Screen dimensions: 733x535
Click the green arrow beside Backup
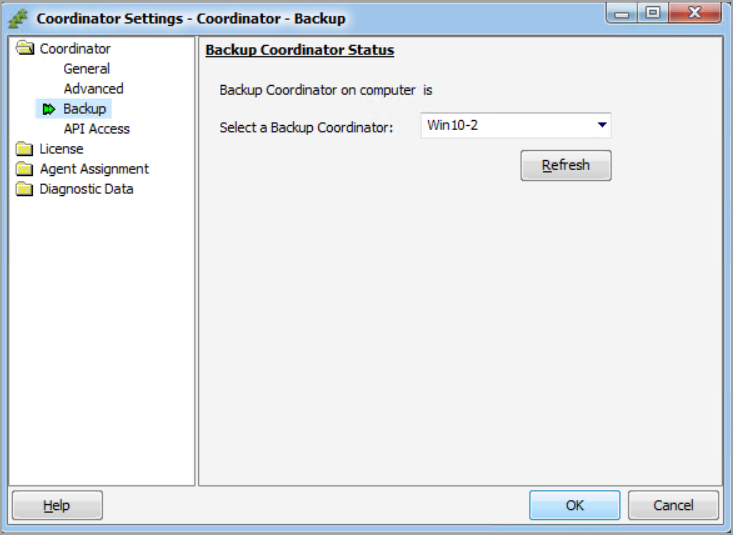(49, 109)
